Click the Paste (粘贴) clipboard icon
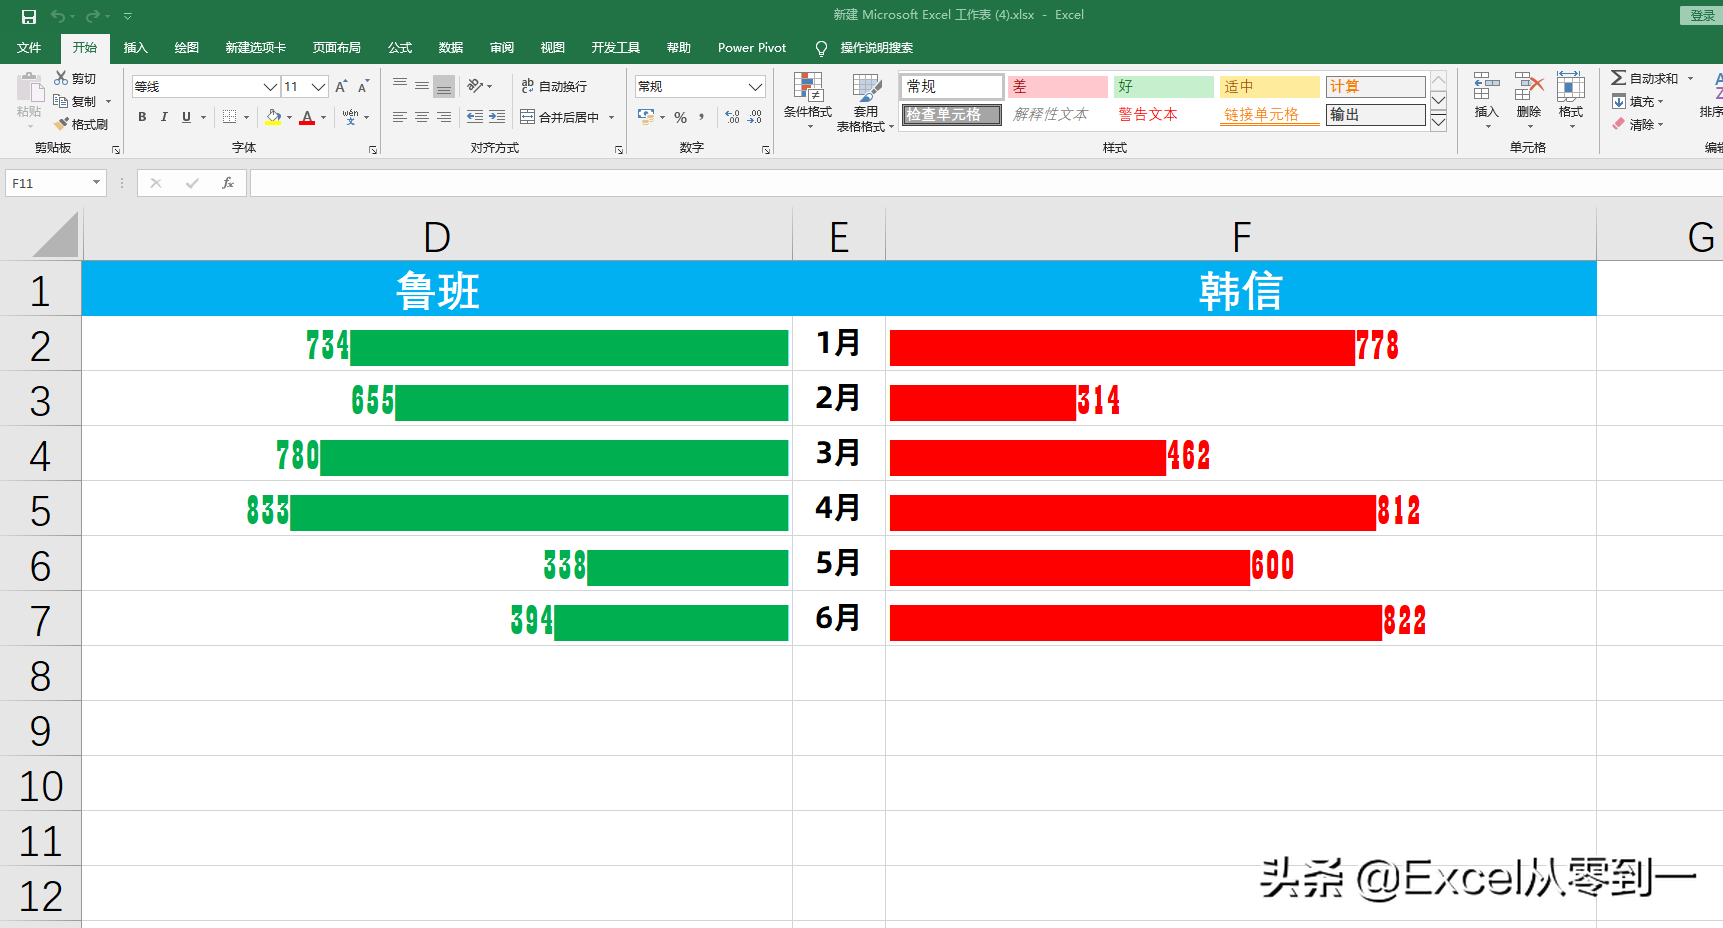The image size is (1723, 928). [x=29, y=88]
